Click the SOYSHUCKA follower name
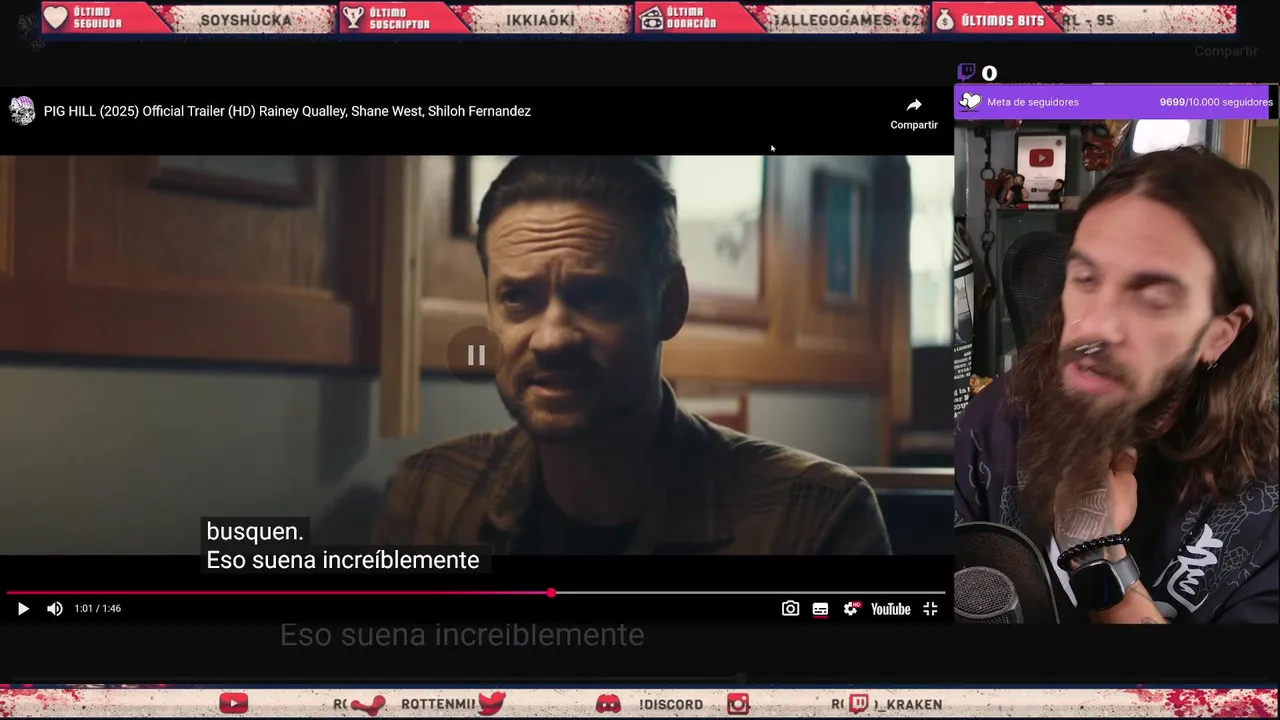Image resolution: width=1280 pixels, height=720 pixels. pyautogui.click(x=246, y=20)
